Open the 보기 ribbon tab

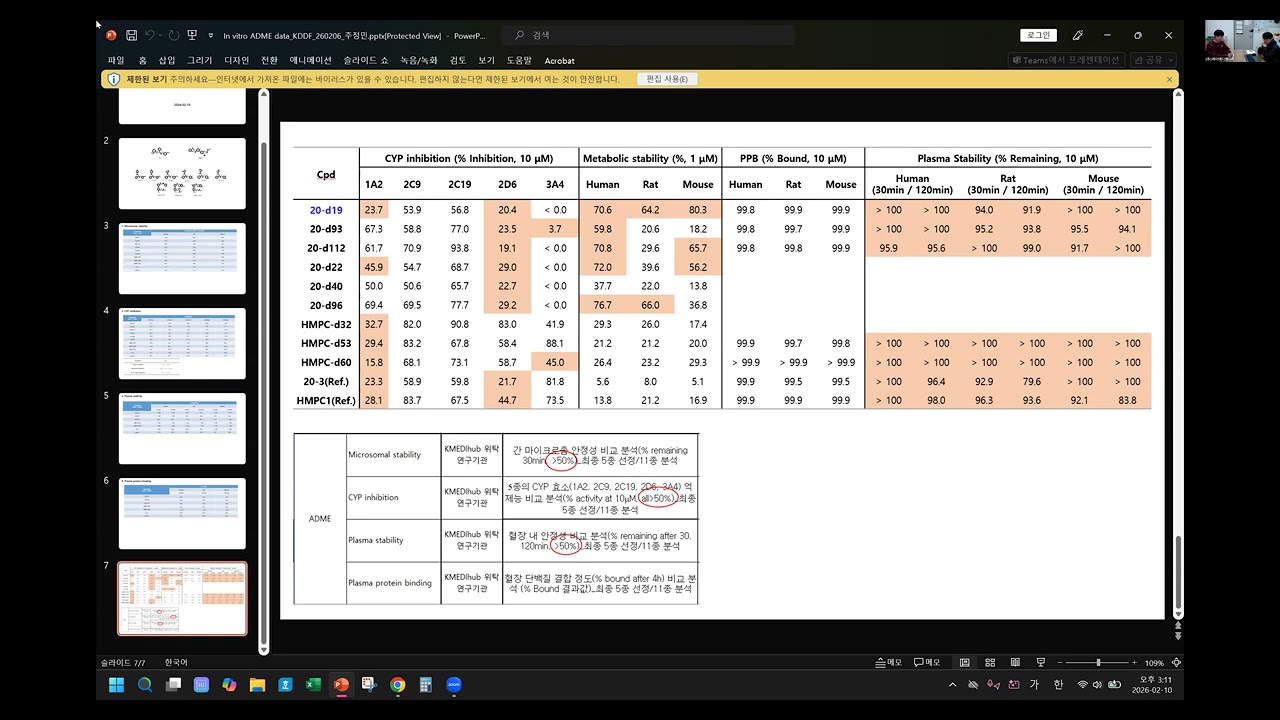coord(486,60)
